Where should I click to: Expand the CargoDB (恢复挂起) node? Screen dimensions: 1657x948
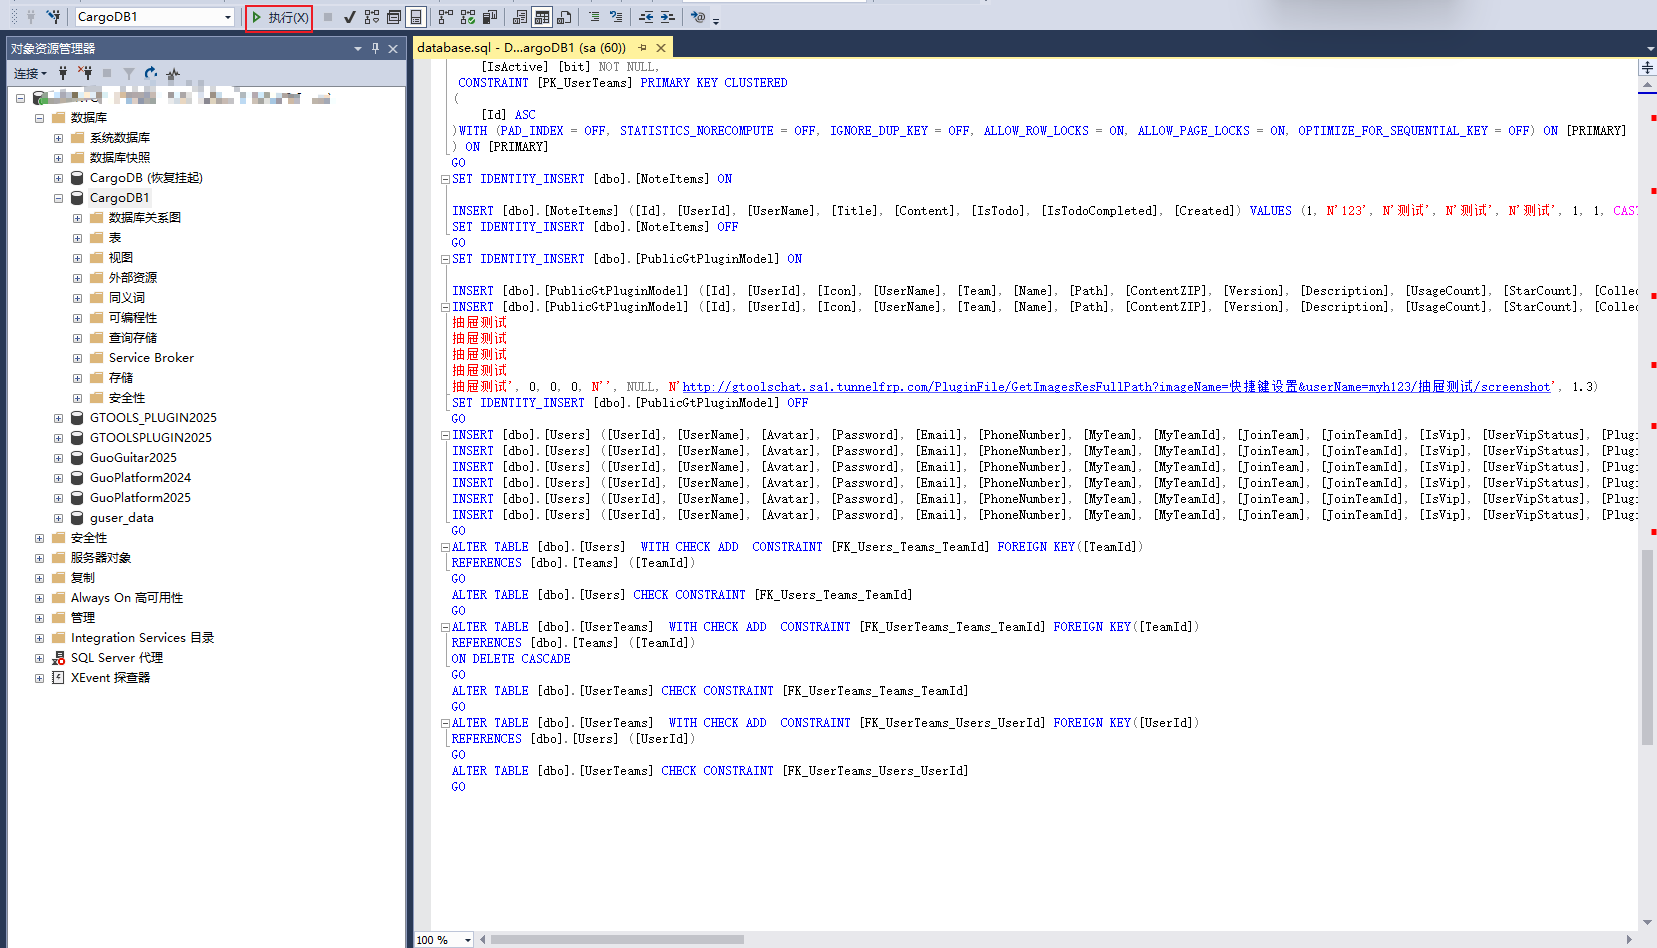58,178
